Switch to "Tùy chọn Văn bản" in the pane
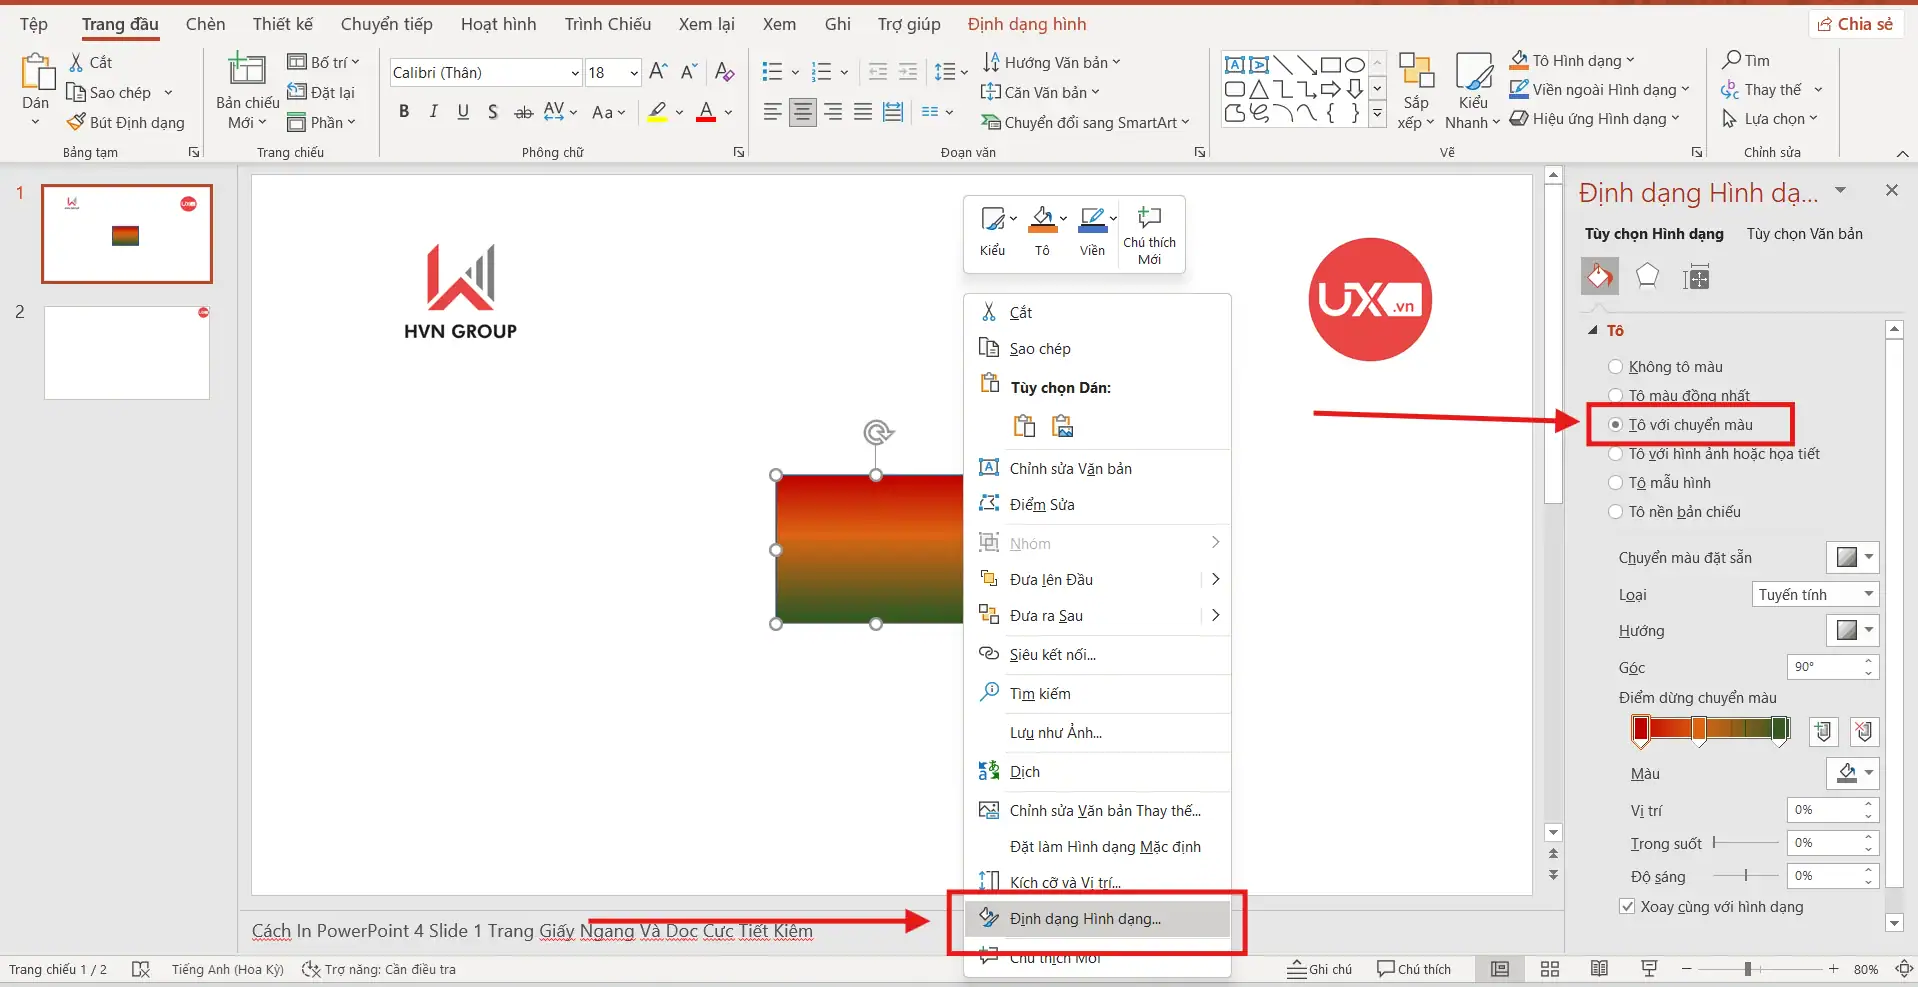Screen dimensions: 1918x987 coord(1806,233)
